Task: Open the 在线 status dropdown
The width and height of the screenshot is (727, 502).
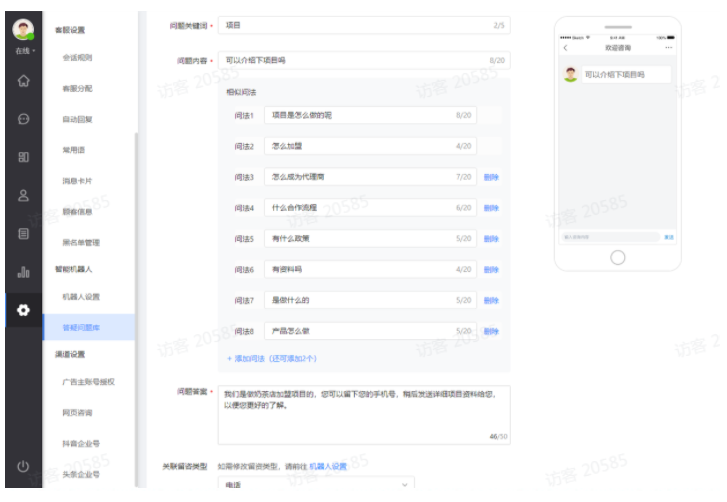Action: tap(26, 51)
